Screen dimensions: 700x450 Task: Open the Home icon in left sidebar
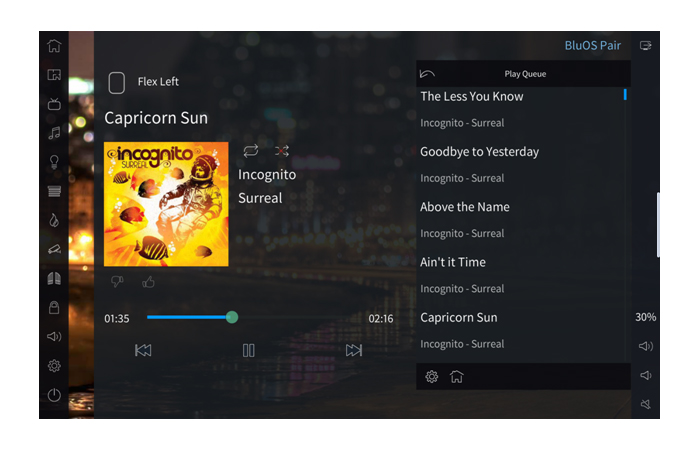coord(54,46)
